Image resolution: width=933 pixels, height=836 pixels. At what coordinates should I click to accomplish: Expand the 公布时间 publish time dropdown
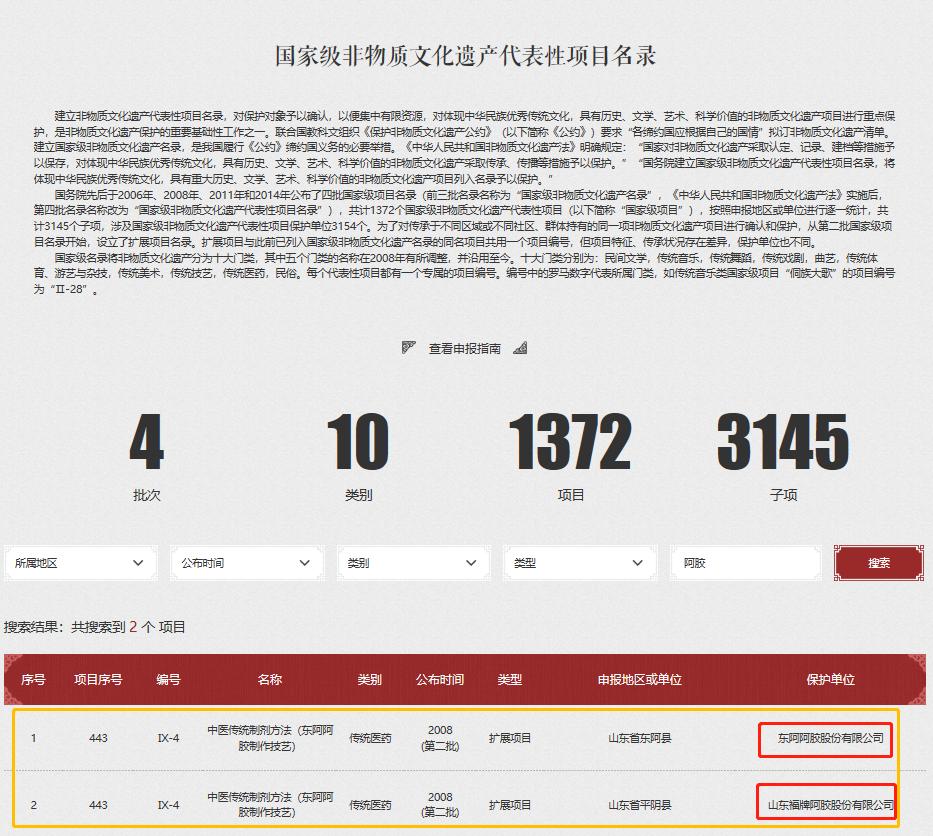click(x=246, y=563)
